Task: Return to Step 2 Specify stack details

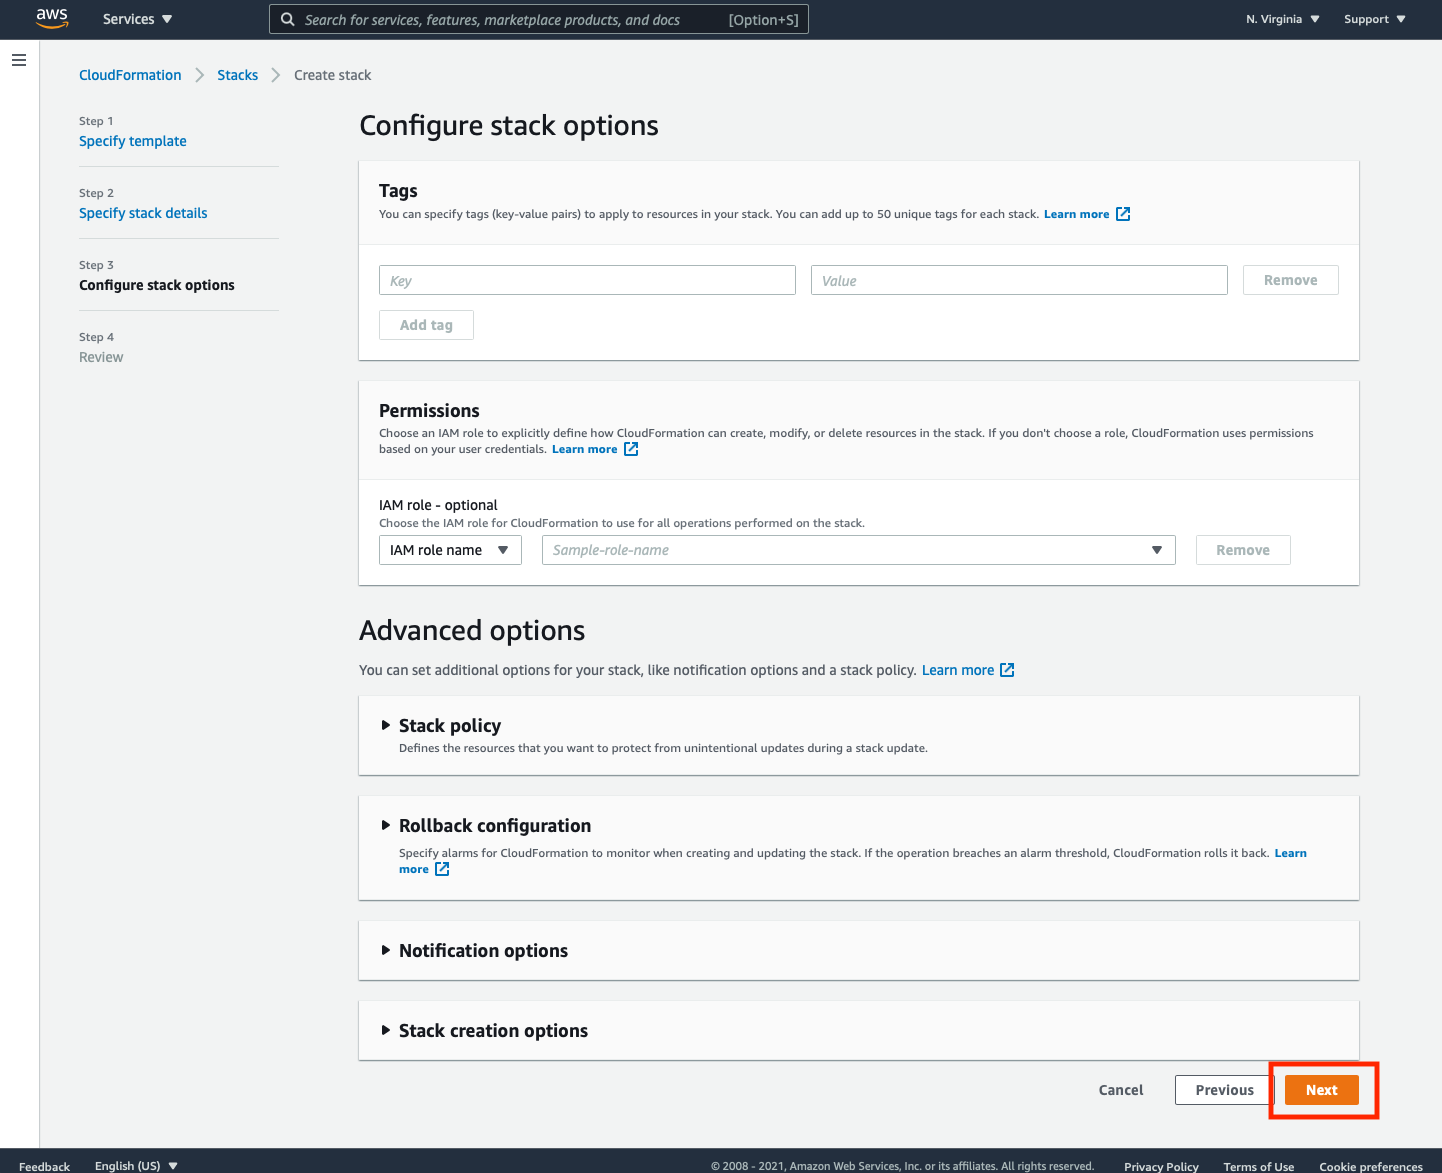Action: [143, 213]
